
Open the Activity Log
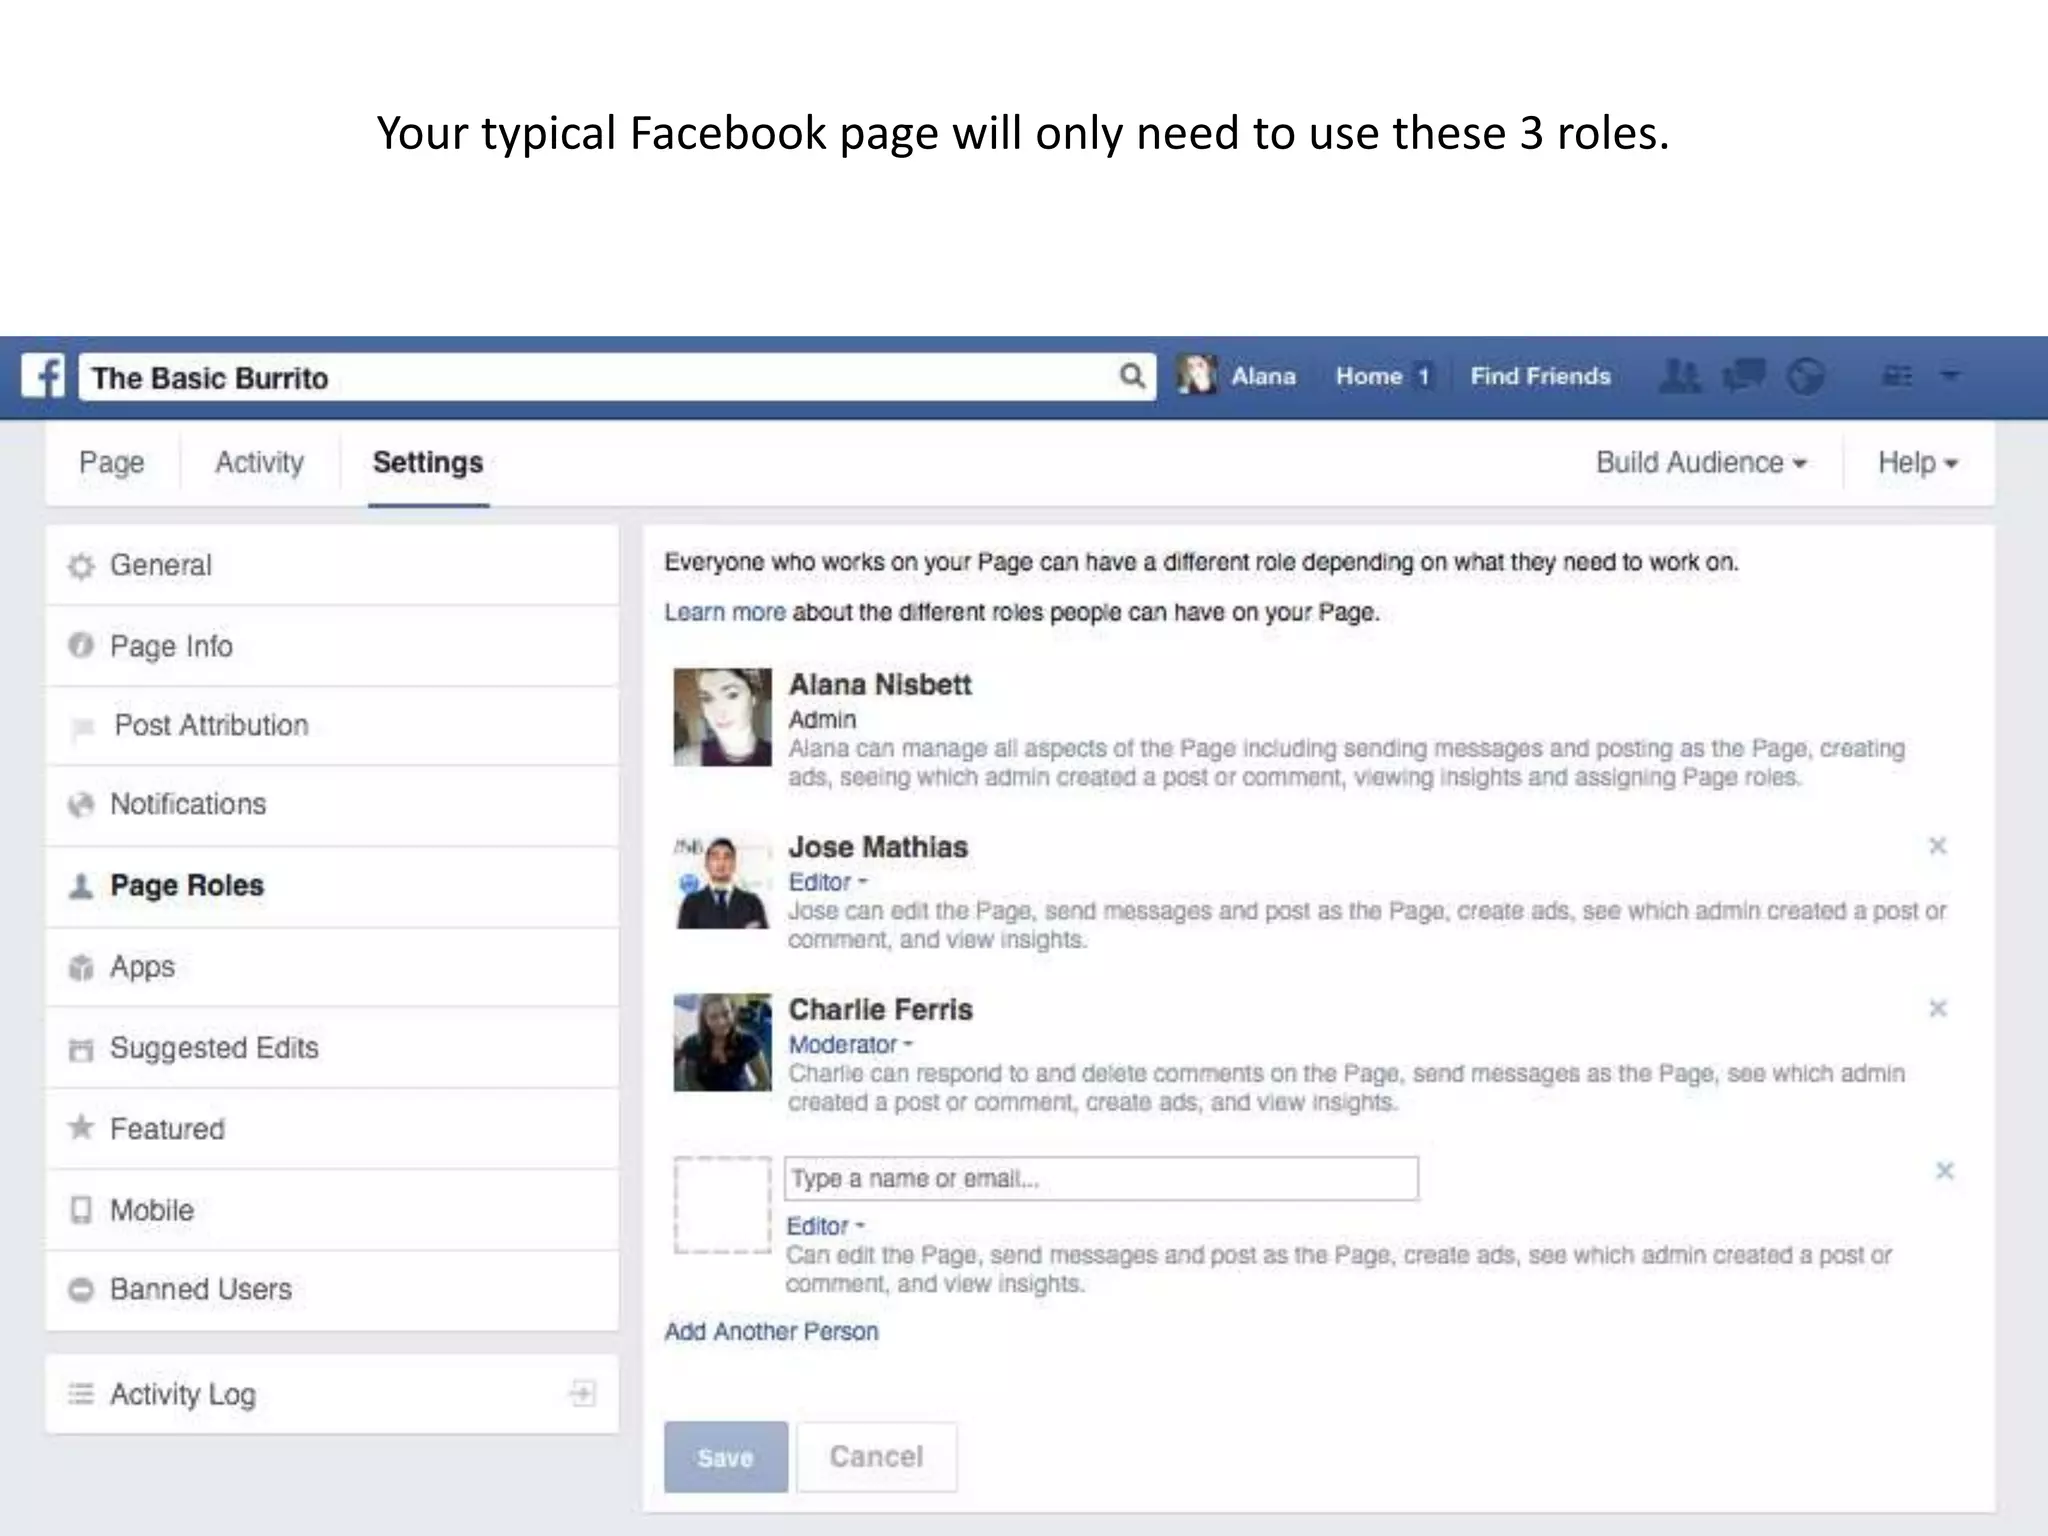point(332,1394)
